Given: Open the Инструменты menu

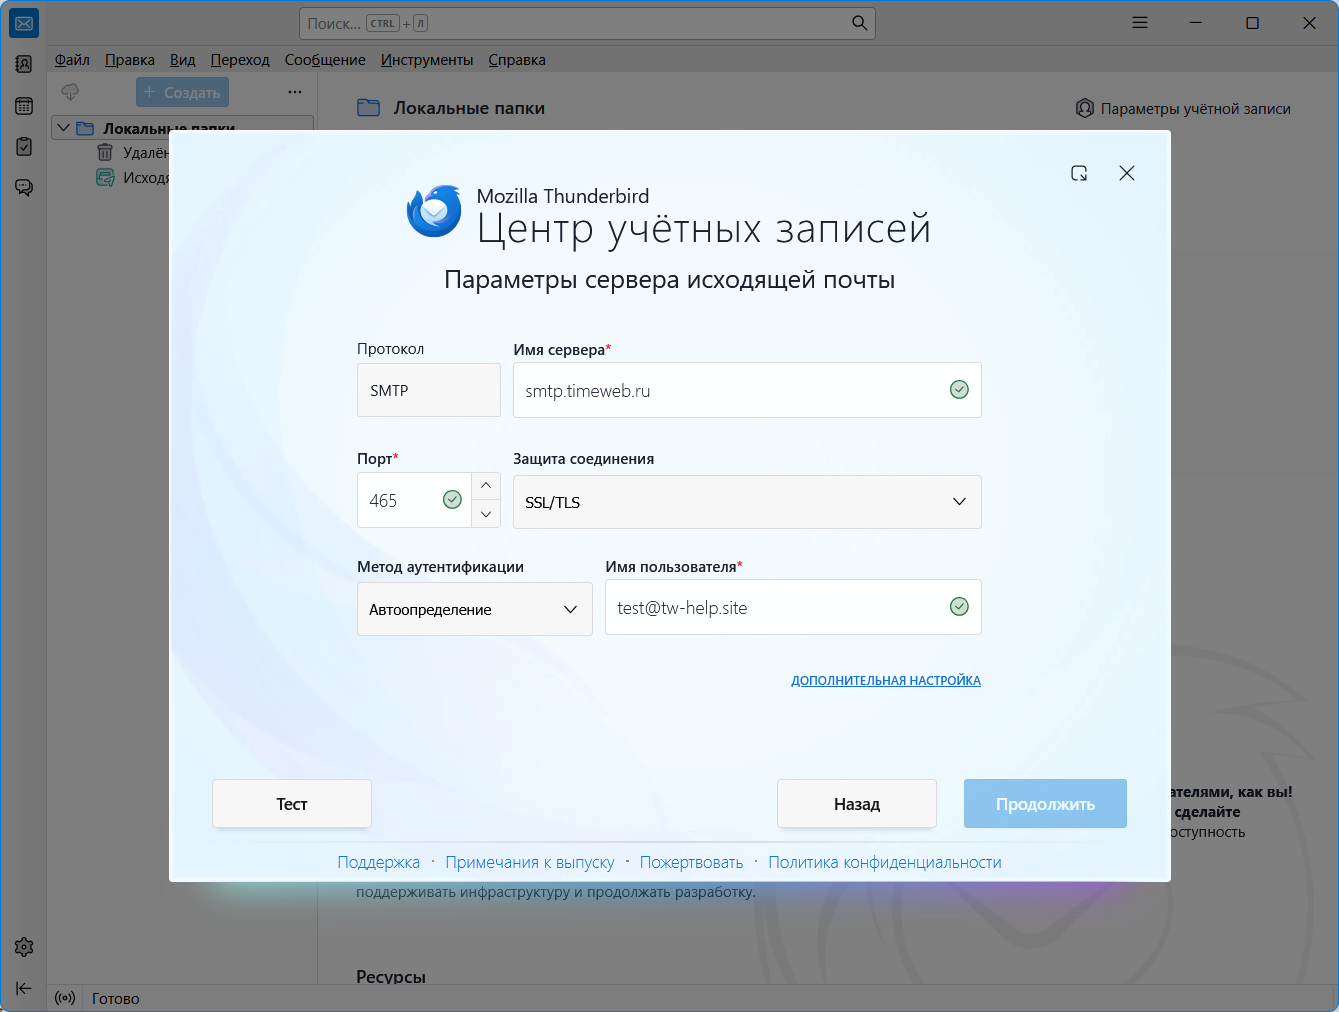Looking at the screenshot, I should click(427, 60).
